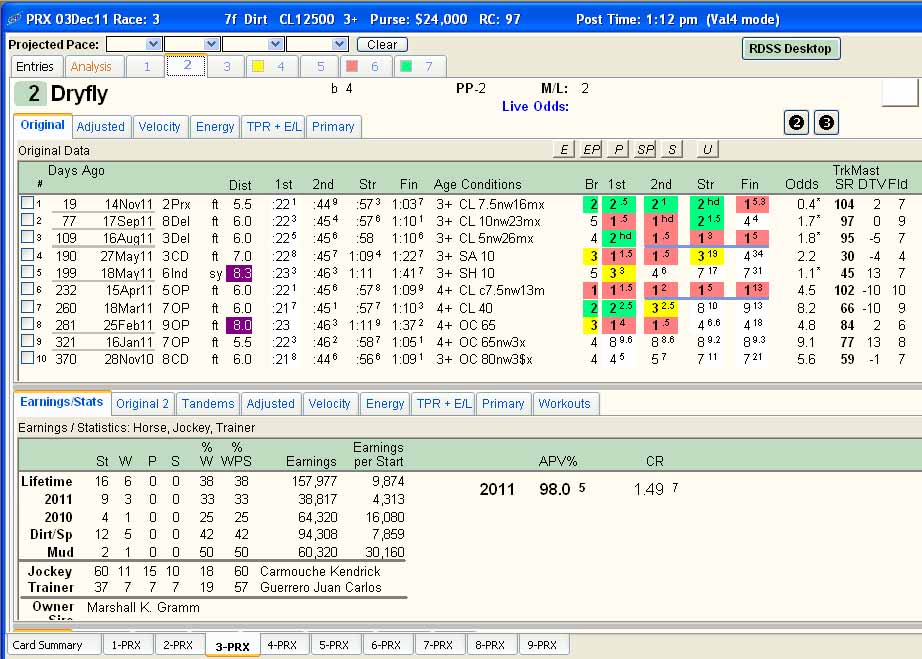Open the Tandems tab
Screen dimensions: 922x659
208,403
